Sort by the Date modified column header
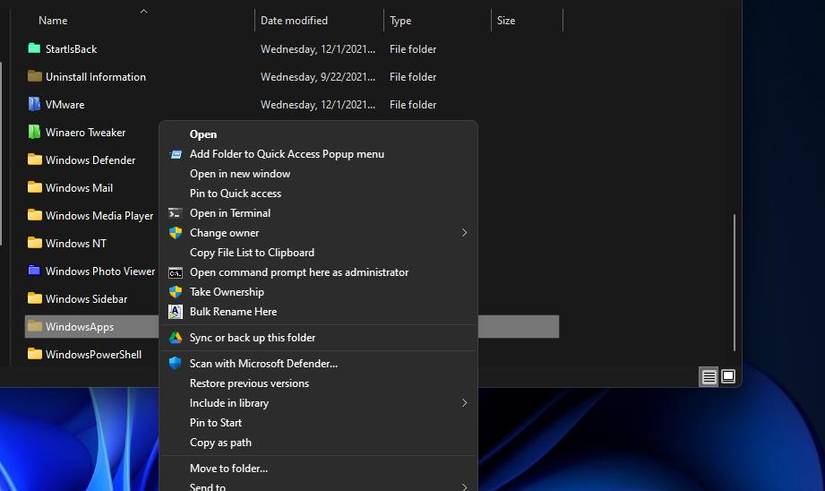 click(294, 21)
